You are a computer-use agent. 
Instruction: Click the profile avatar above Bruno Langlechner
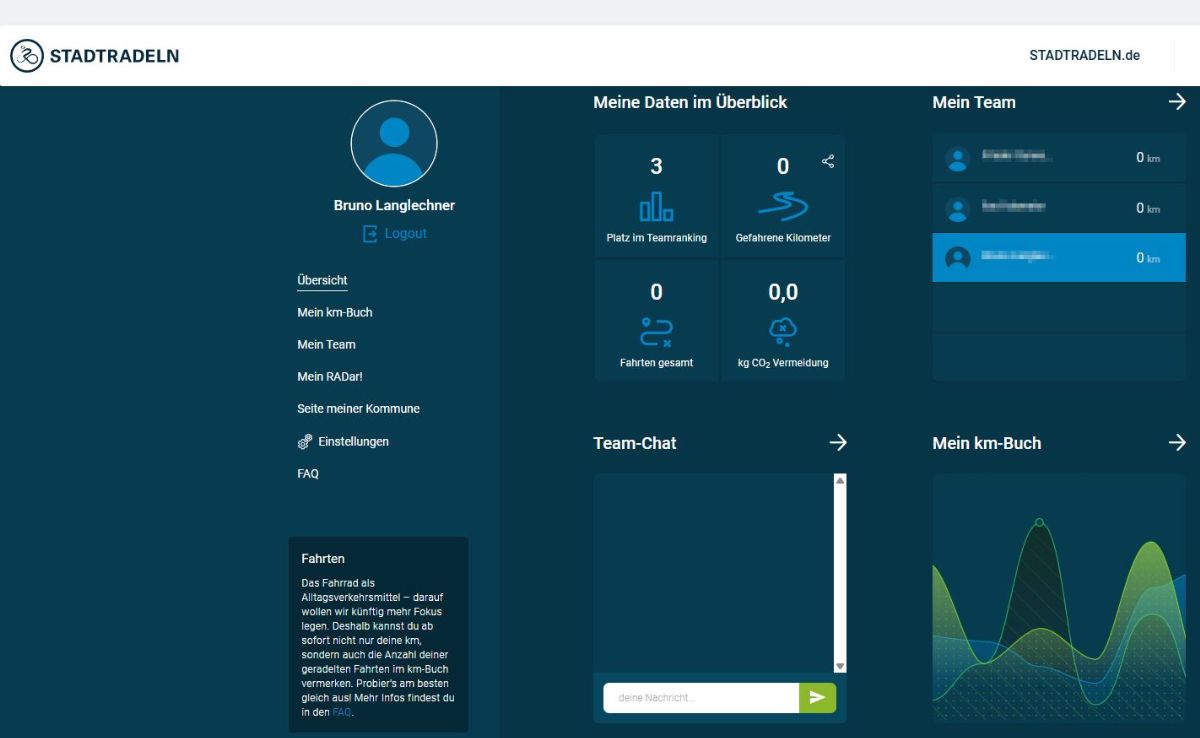pos(394,143)
